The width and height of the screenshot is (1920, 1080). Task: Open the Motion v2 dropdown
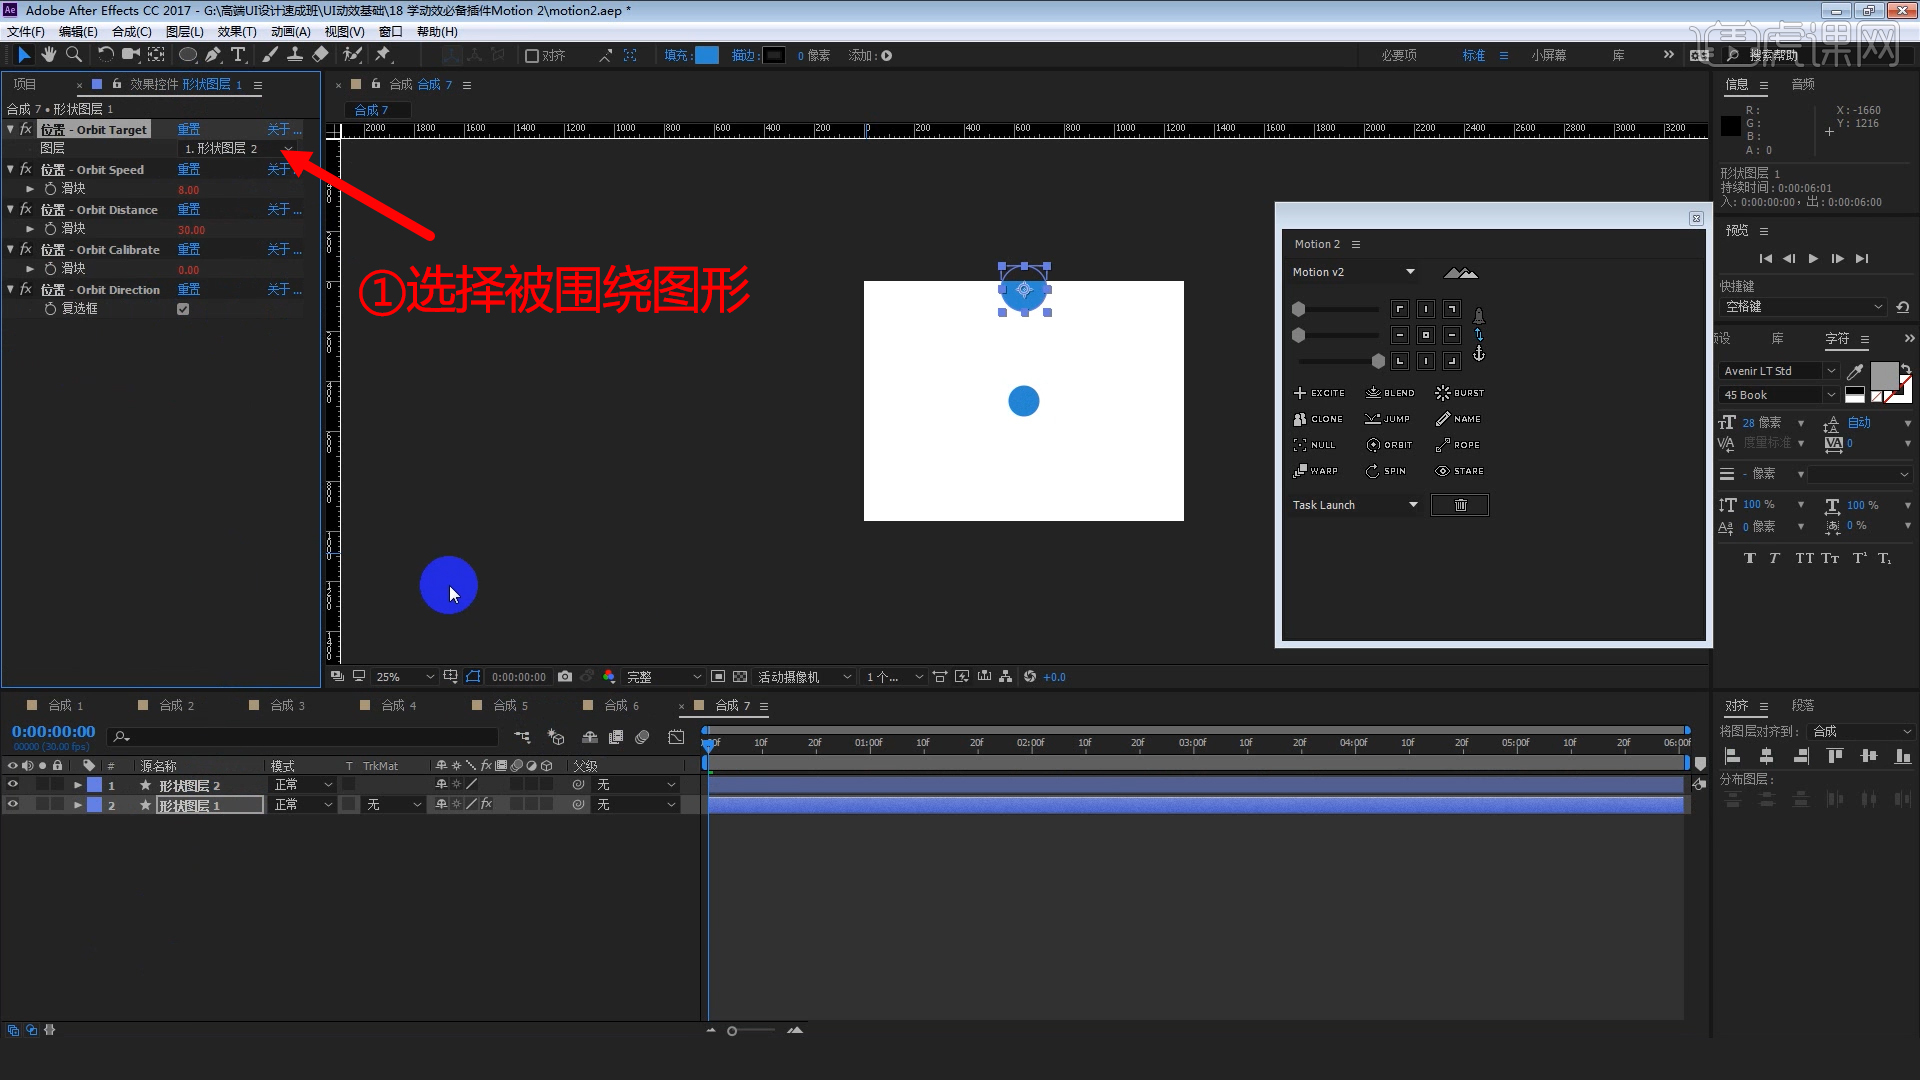pos(1352,271)
